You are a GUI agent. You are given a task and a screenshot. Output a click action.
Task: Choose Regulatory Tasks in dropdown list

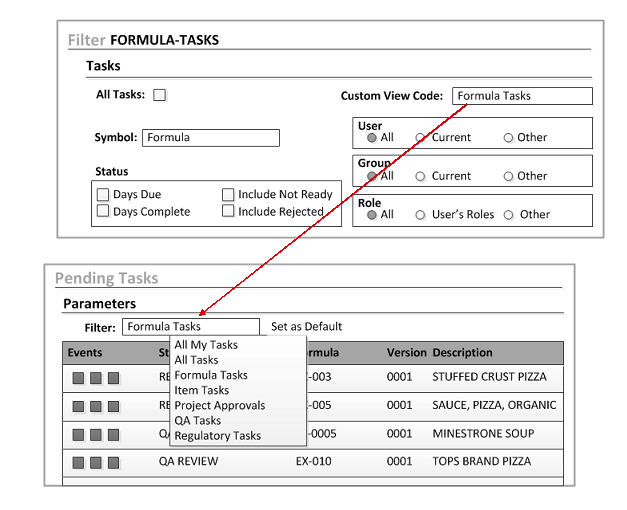[x=217, y=436]
